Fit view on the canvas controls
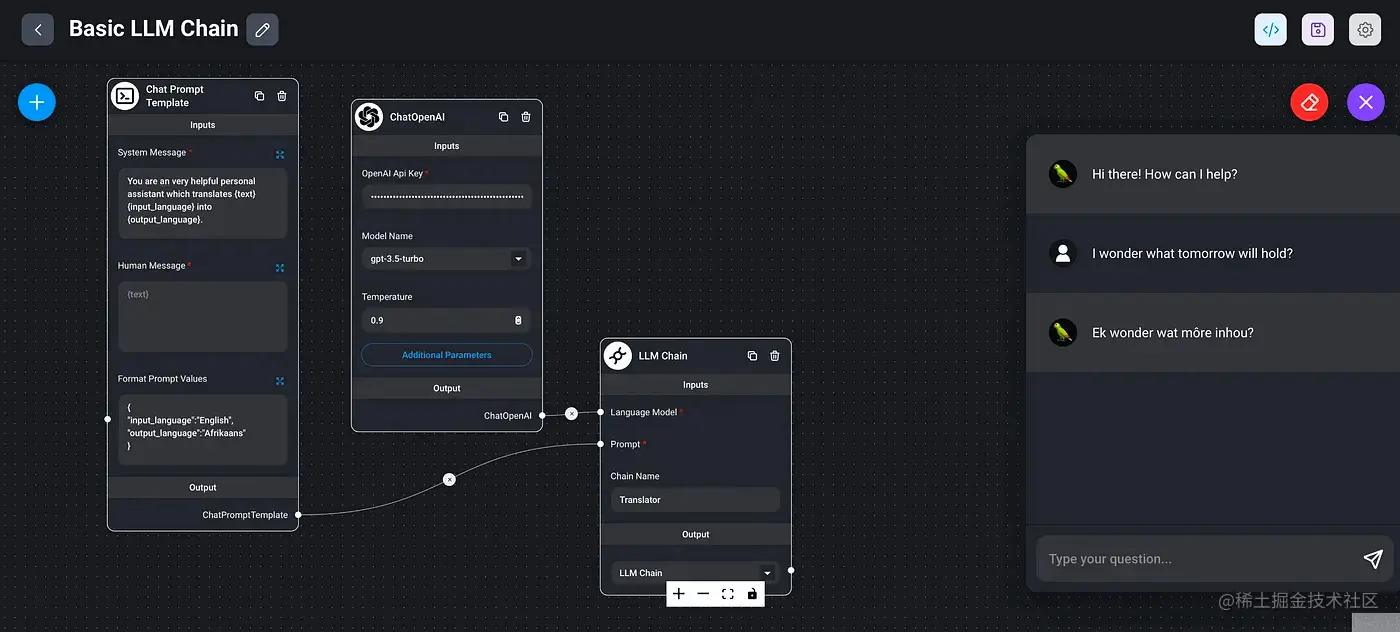 [728, 594]
